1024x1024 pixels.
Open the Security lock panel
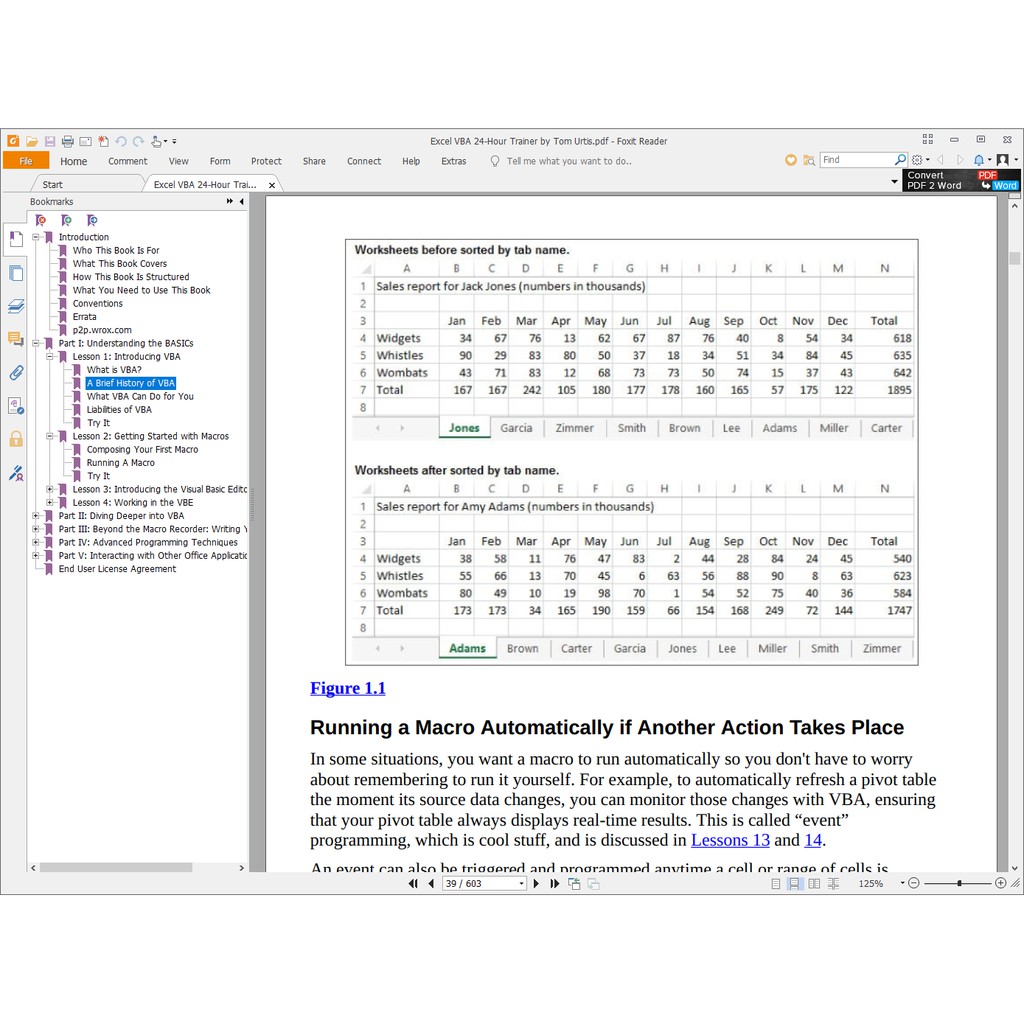pos(15,439)
